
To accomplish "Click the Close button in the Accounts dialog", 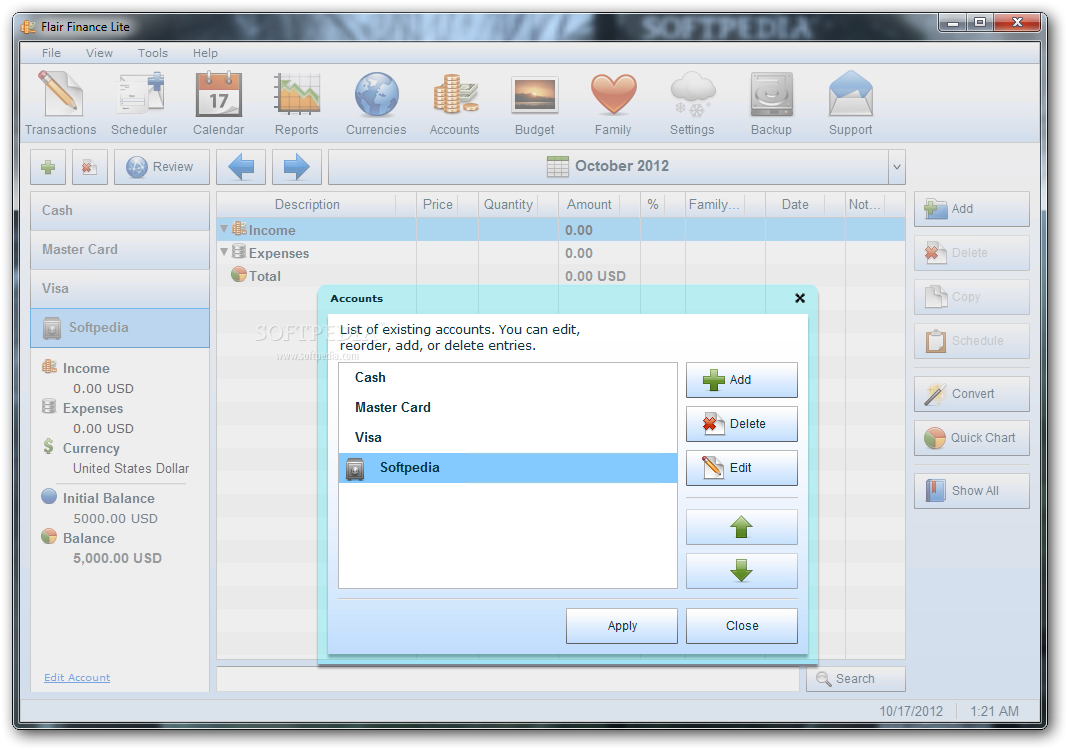I will (741, 625).
